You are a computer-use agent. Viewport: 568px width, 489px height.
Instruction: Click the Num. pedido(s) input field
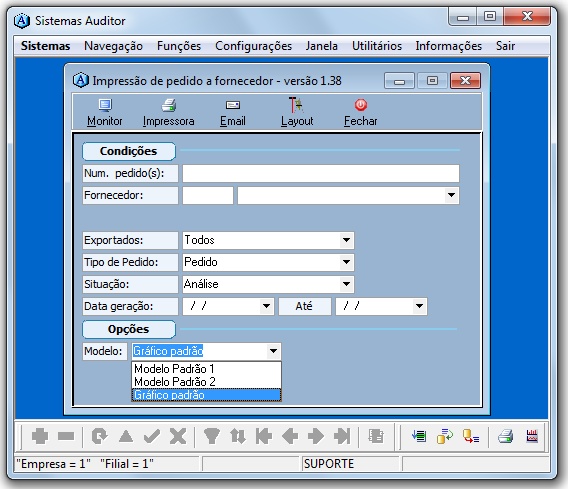321,173
